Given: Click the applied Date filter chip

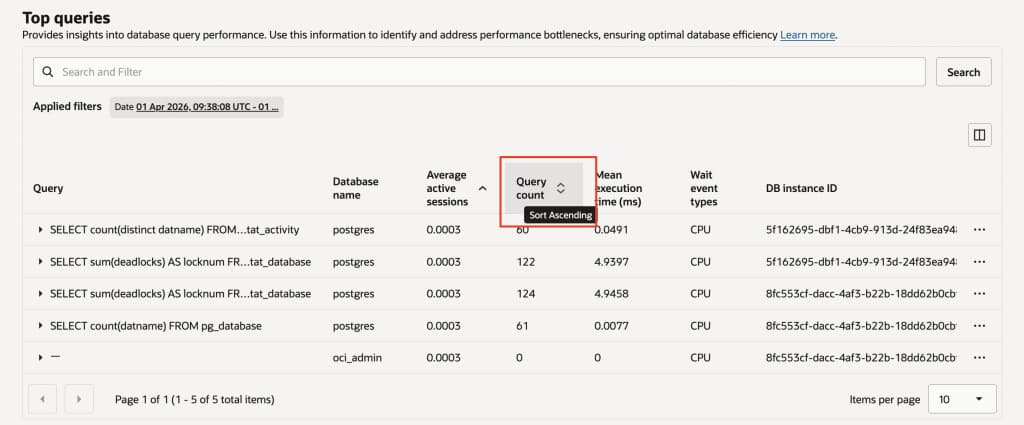Looking at the screenshot, I should click(196, 106).
